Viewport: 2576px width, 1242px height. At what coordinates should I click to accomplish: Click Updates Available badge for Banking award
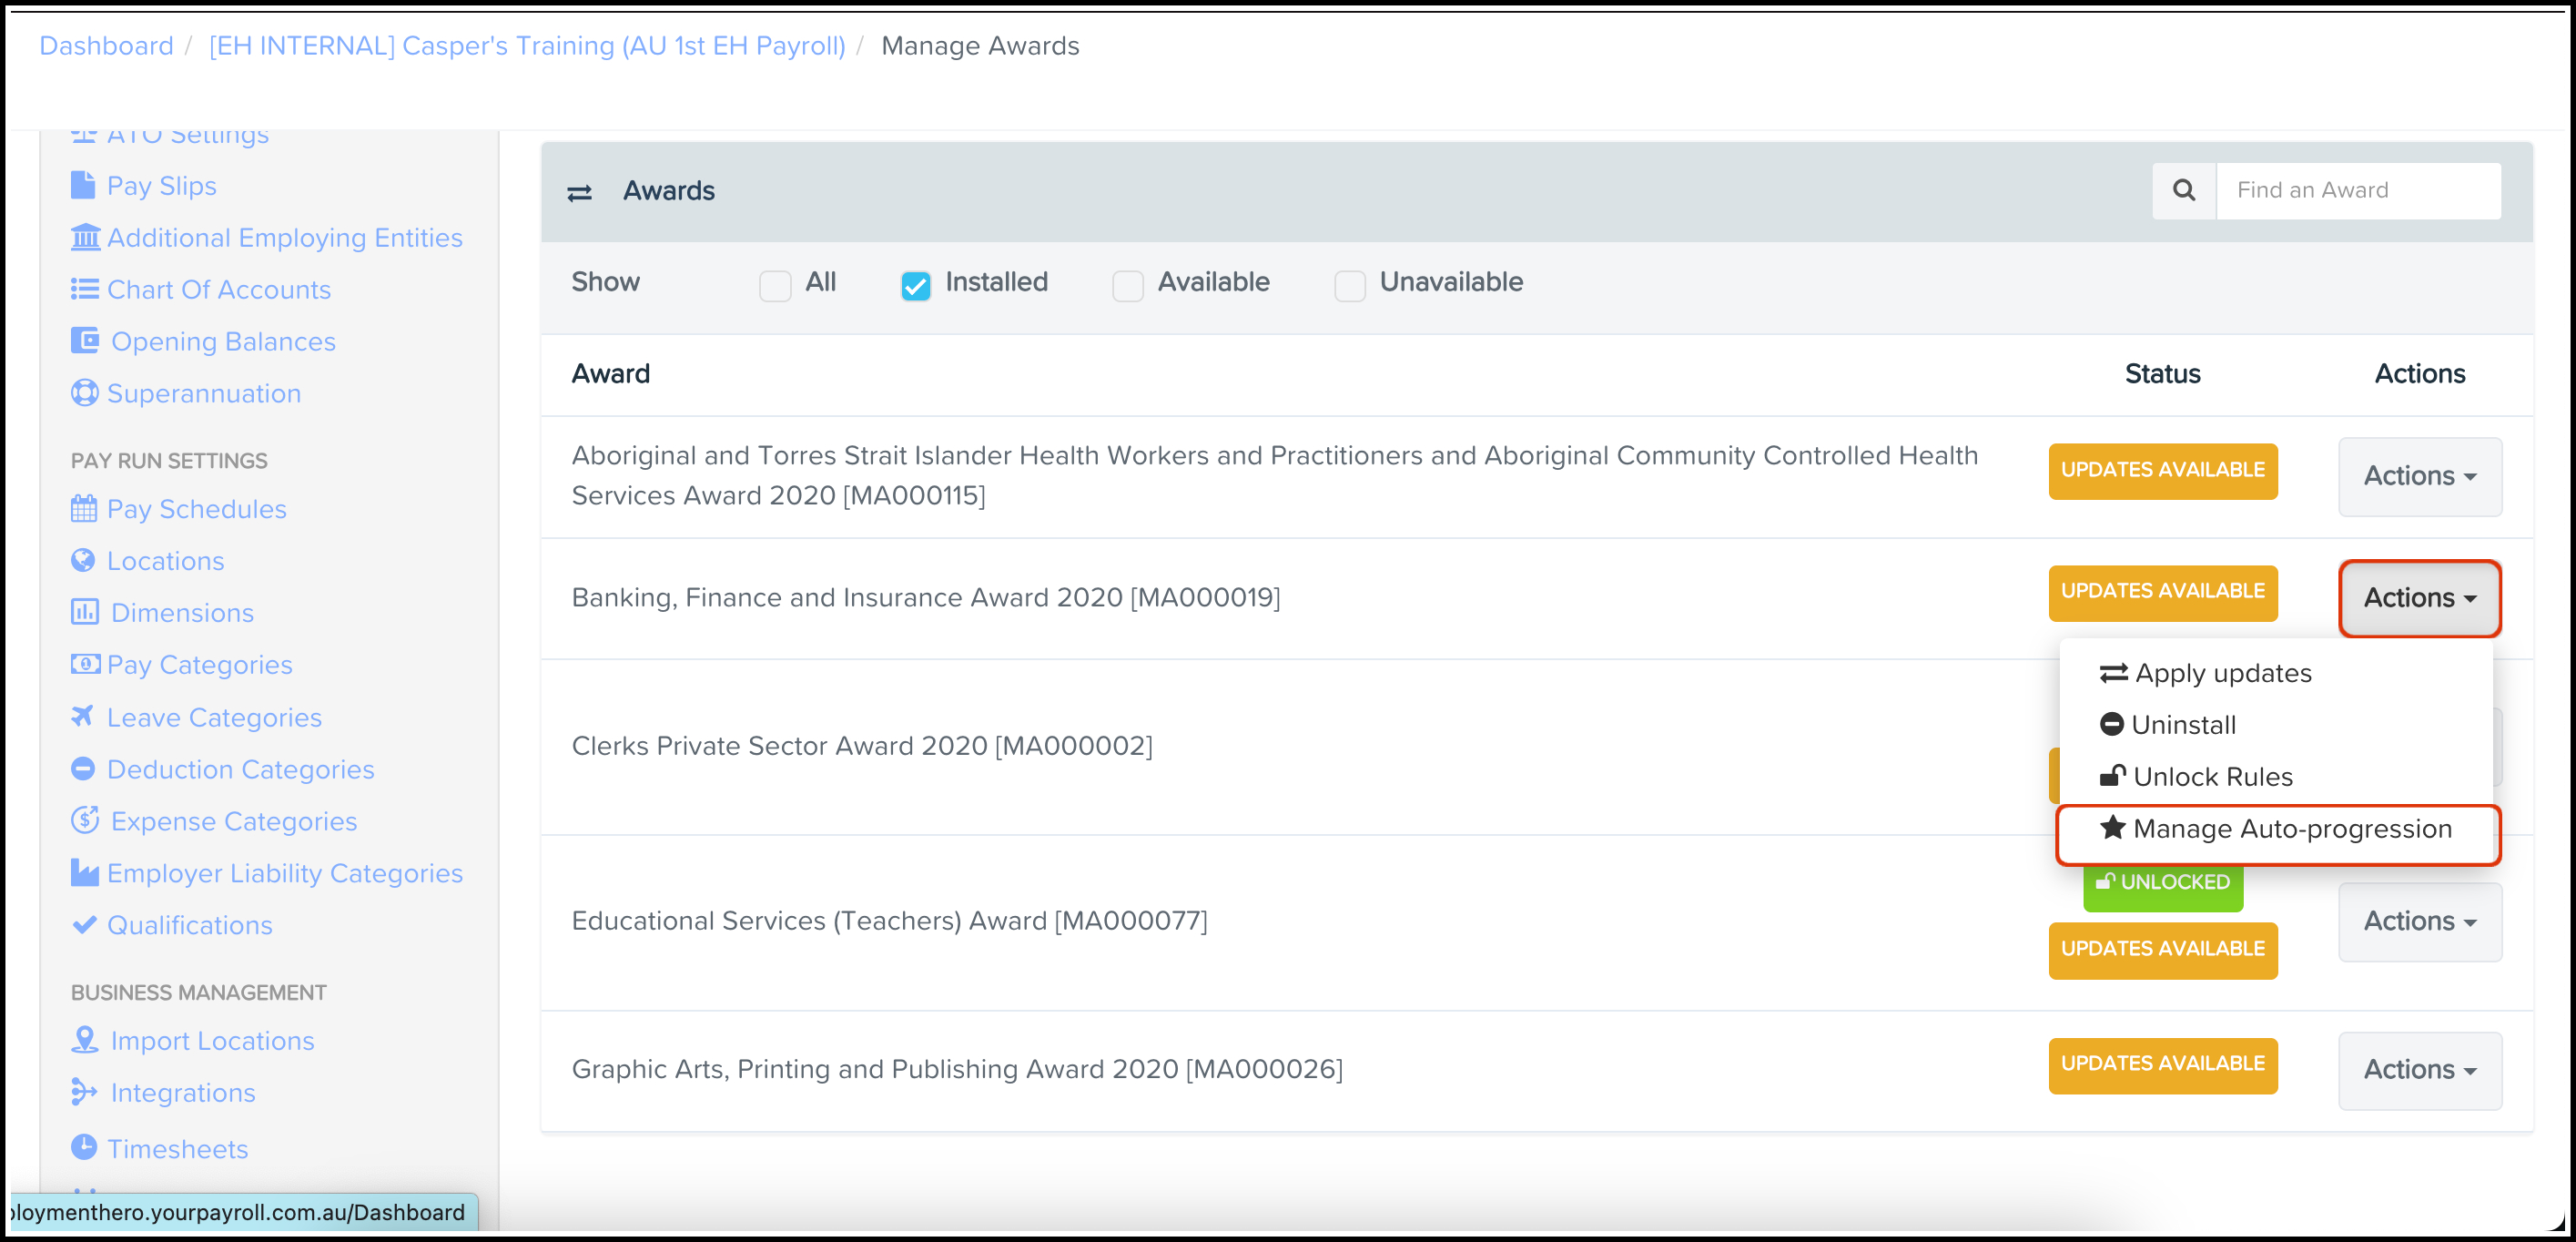[x=2162, y=592]
